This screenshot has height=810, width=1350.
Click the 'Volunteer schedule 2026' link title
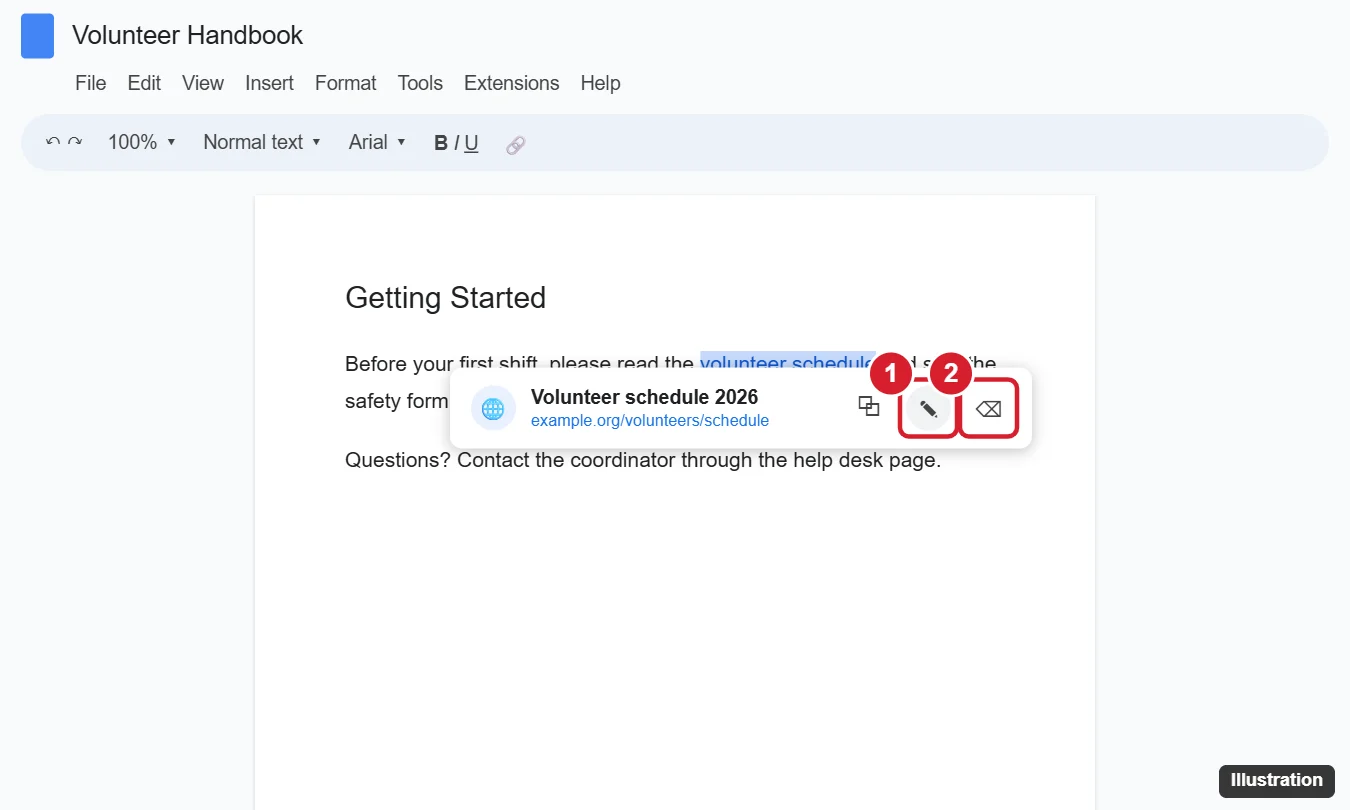point(645,397)
